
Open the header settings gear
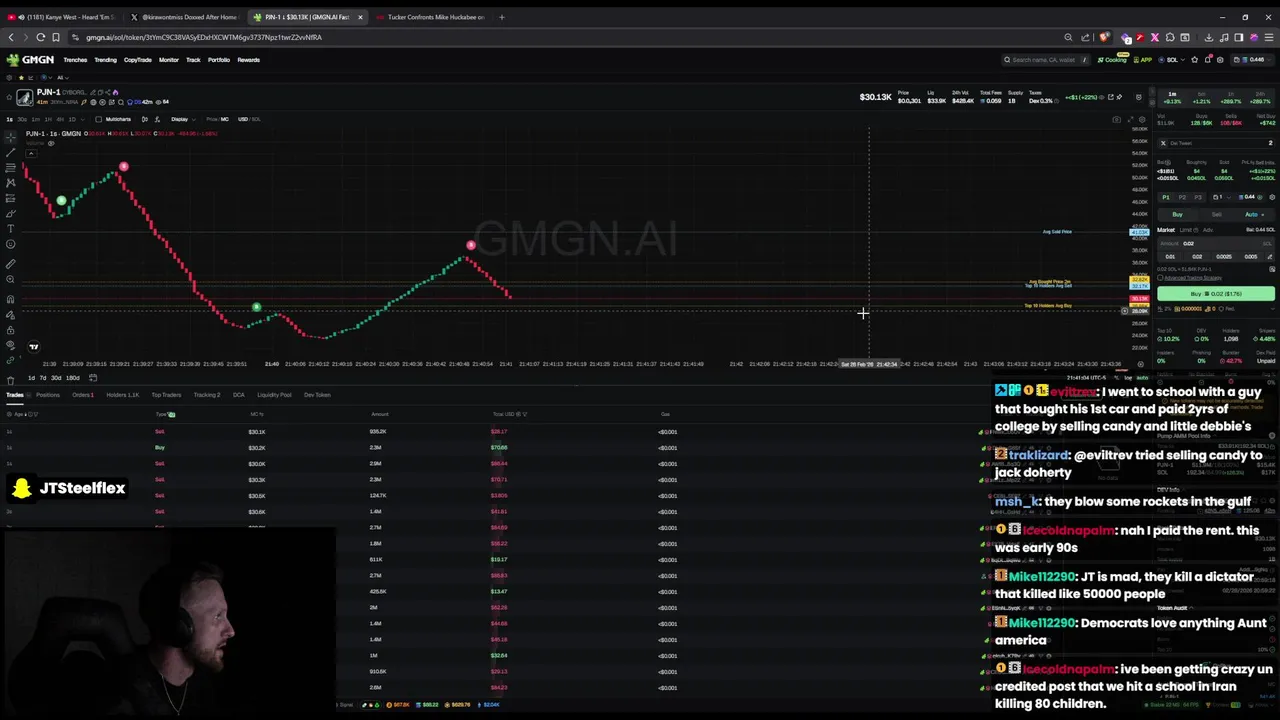click(1220, 60)
